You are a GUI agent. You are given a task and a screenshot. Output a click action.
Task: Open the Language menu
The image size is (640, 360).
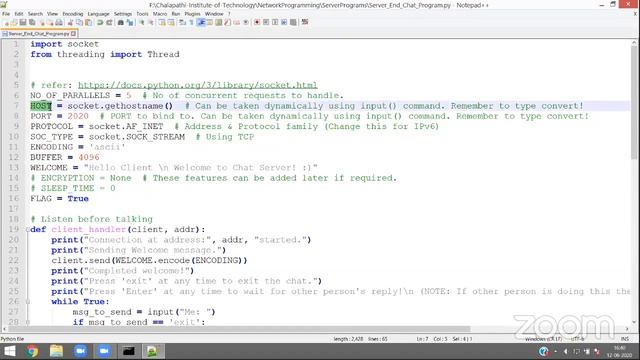98,14
